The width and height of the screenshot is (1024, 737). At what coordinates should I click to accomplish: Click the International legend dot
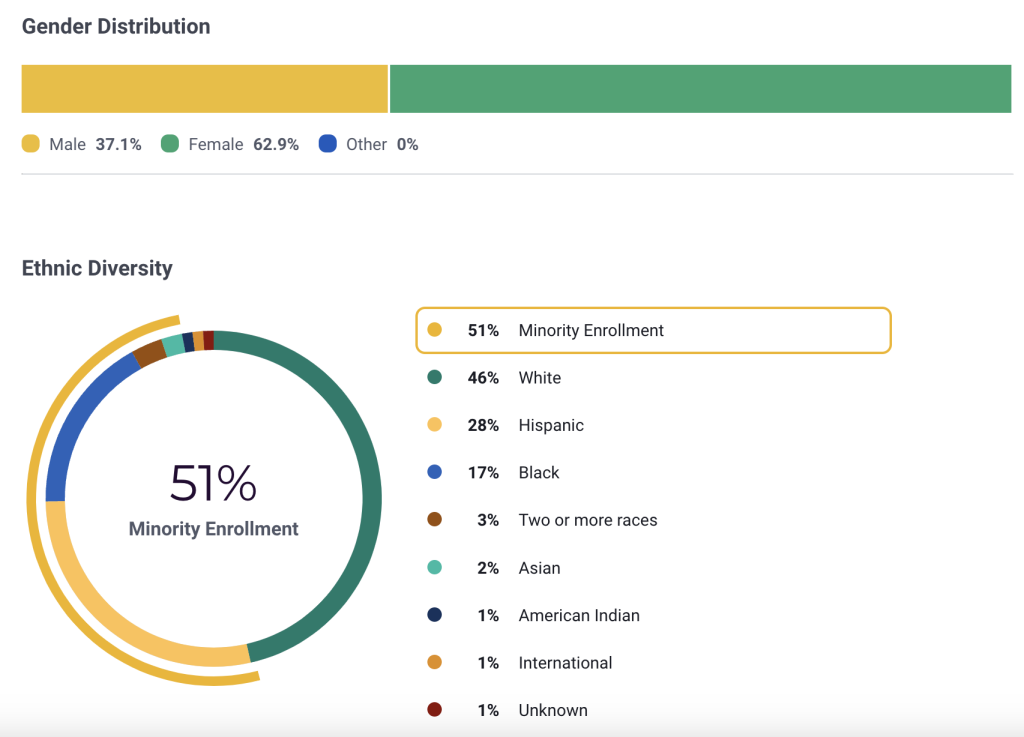[x=434, y=663]
